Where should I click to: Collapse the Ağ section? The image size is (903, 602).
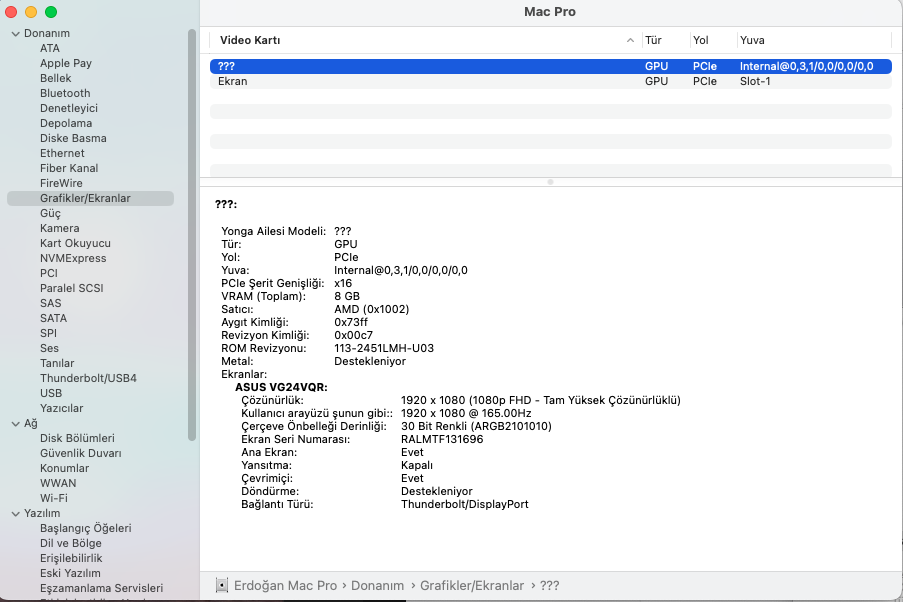(x=15, y=424)
